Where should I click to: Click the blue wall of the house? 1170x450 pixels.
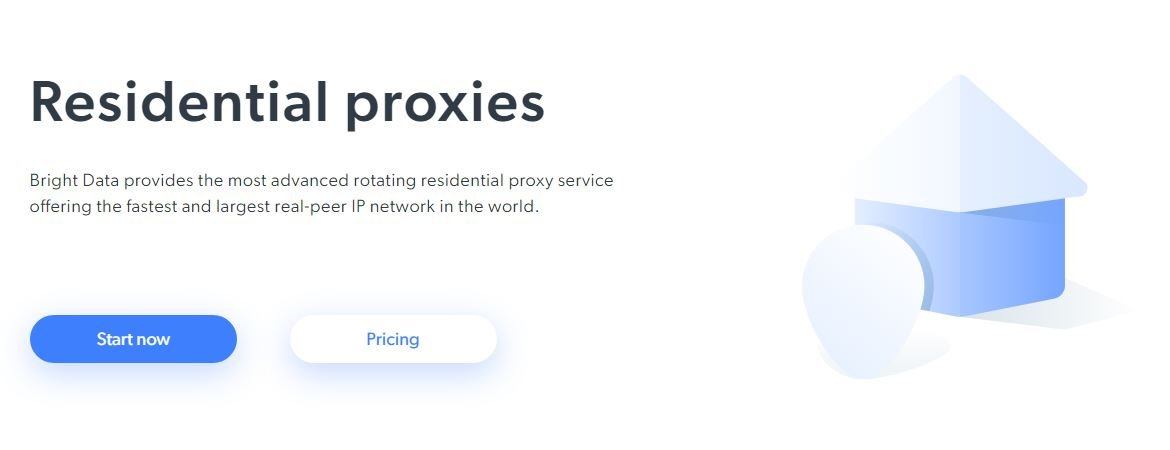coord(990,260)
